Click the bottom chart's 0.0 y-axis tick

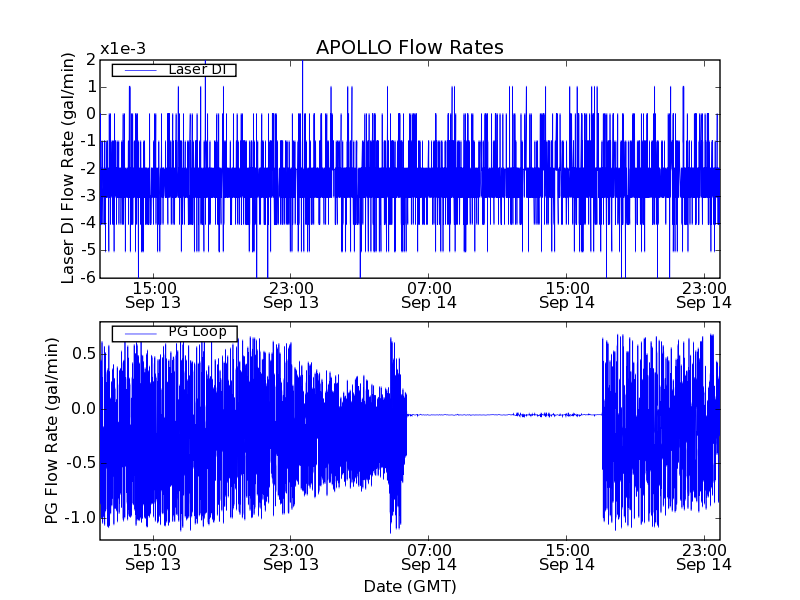[84, 408]
